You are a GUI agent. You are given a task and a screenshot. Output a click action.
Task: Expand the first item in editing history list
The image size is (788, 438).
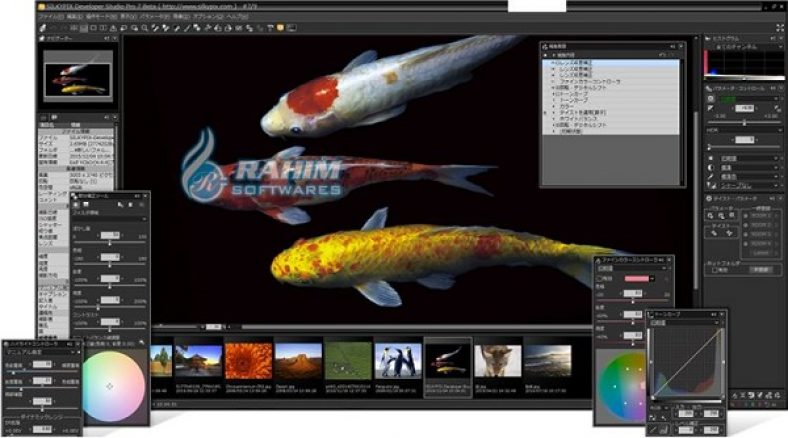(x=549, y=63)
